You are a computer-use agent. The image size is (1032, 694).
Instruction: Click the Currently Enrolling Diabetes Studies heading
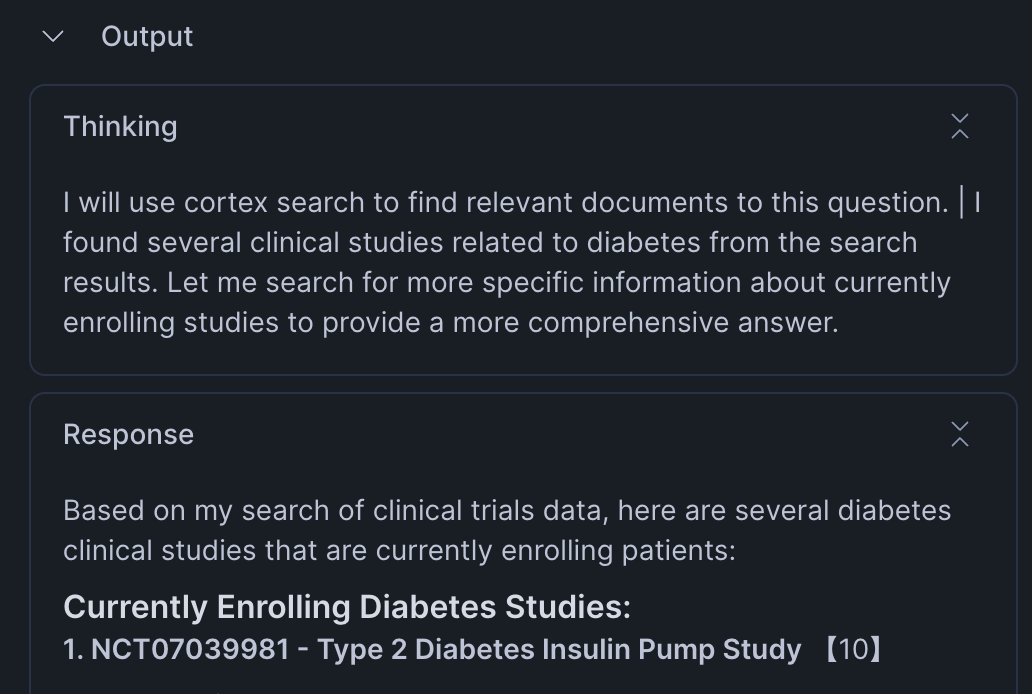click(347, 607)
